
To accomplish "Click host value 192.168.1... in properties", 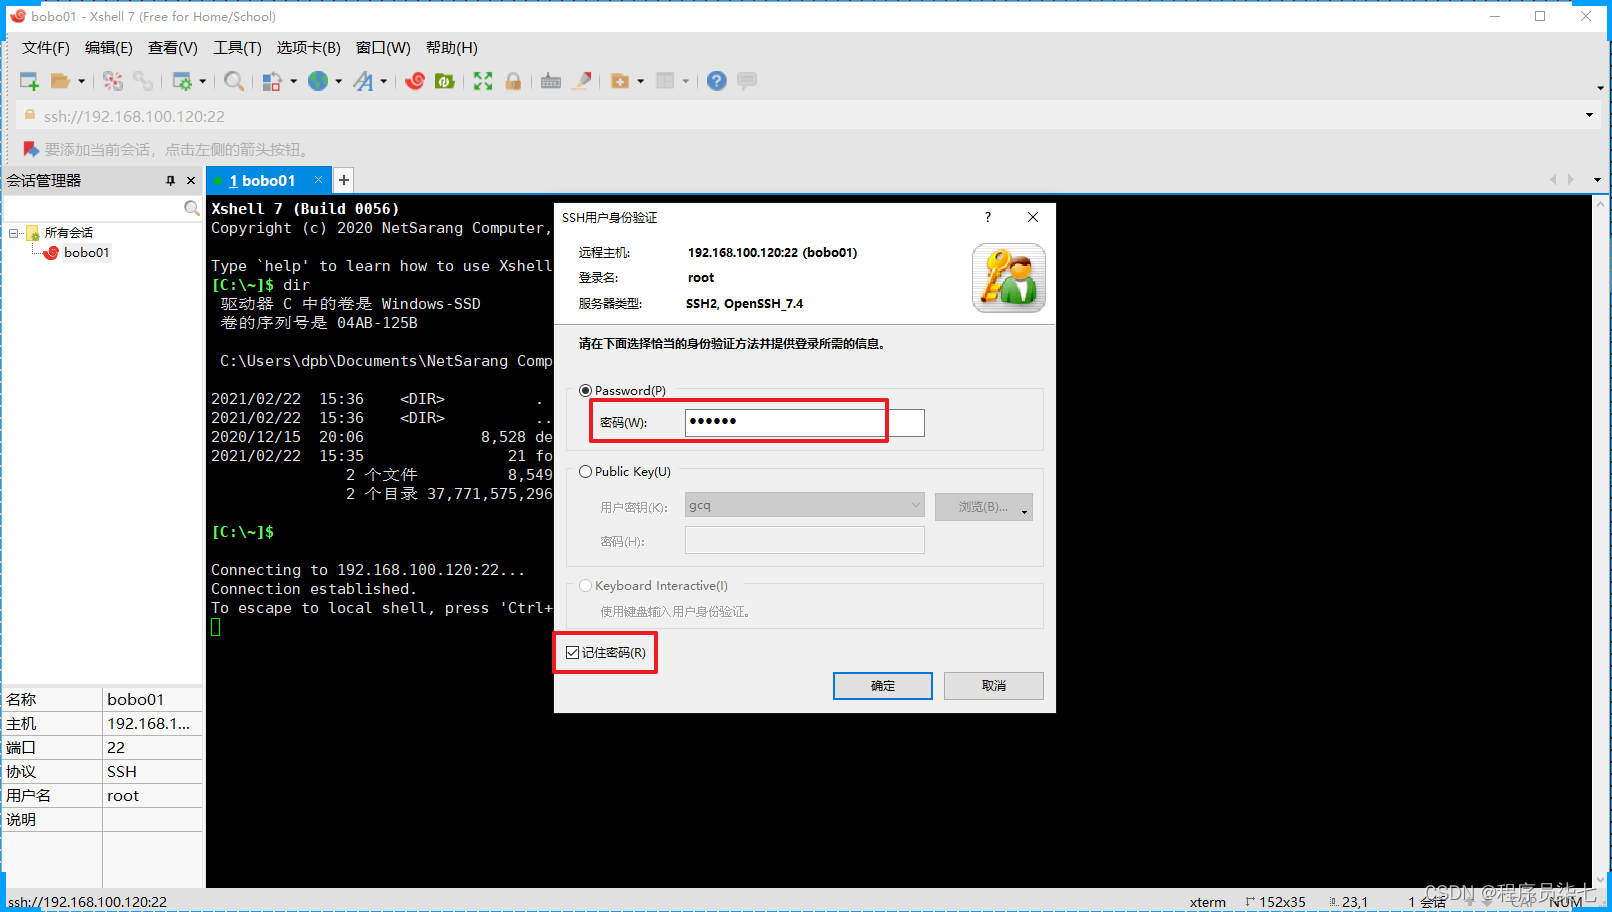I will click(152, 724).
